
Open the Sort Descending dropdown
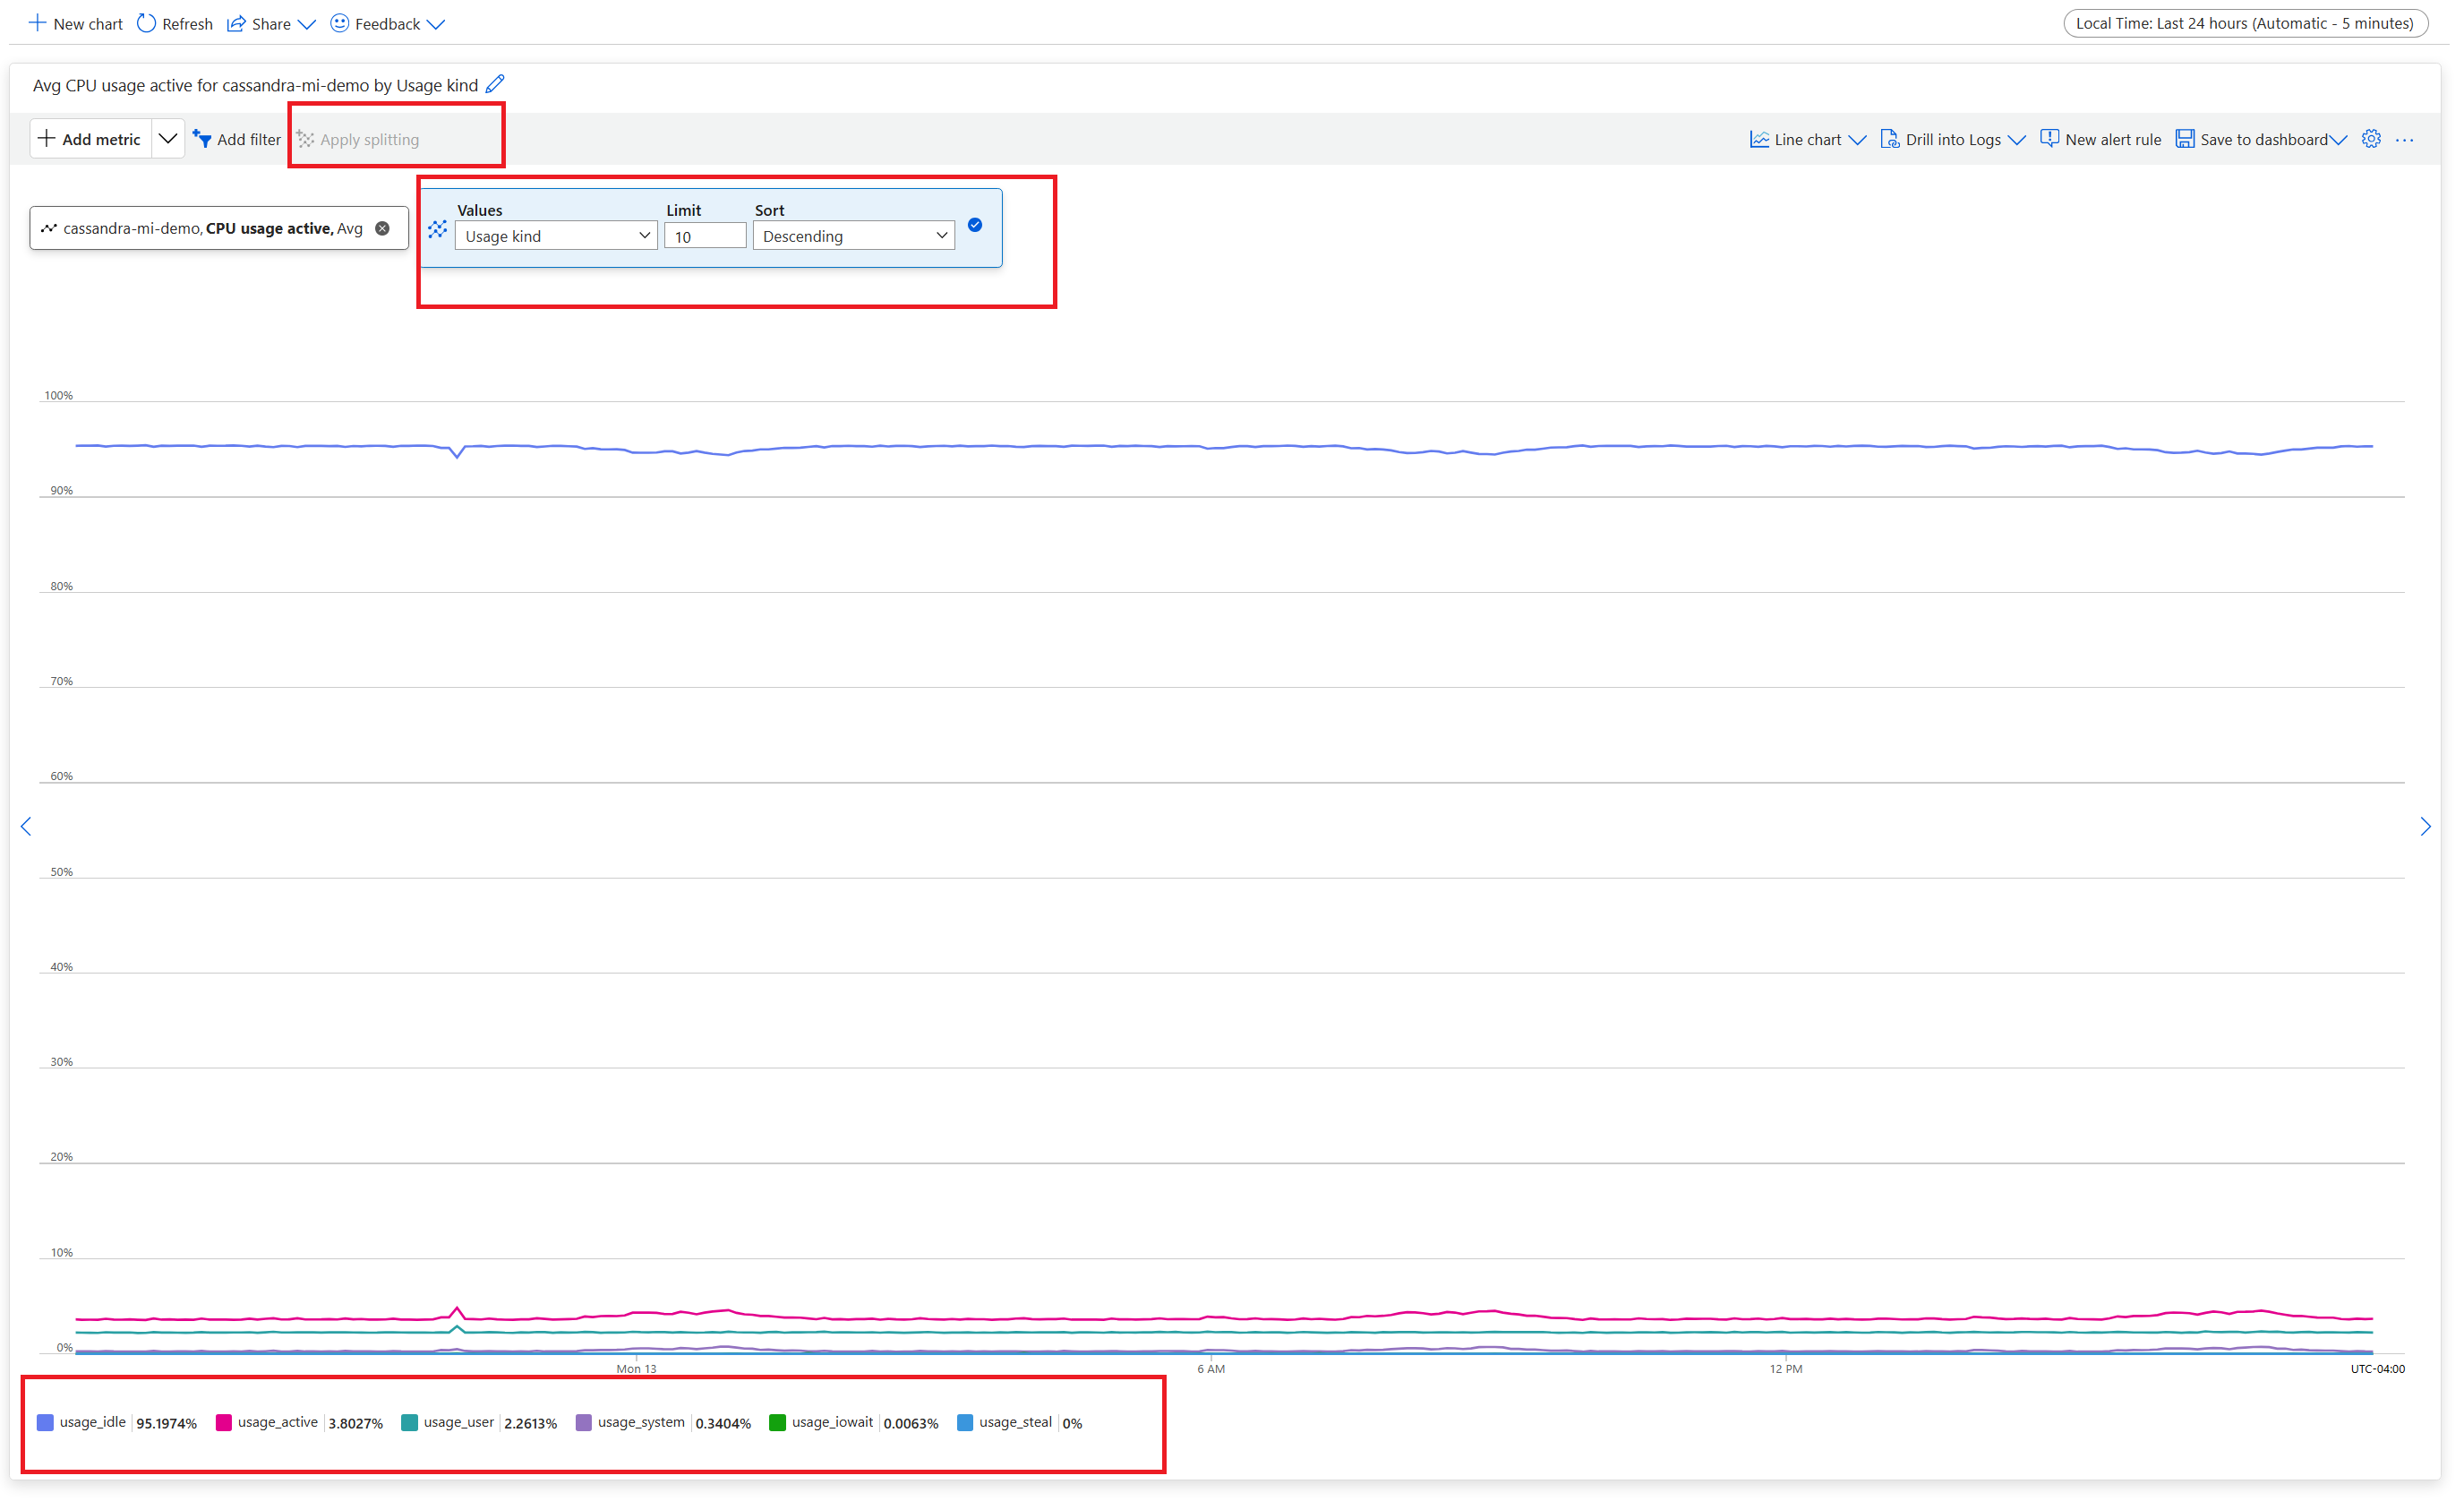click(853, 236)
